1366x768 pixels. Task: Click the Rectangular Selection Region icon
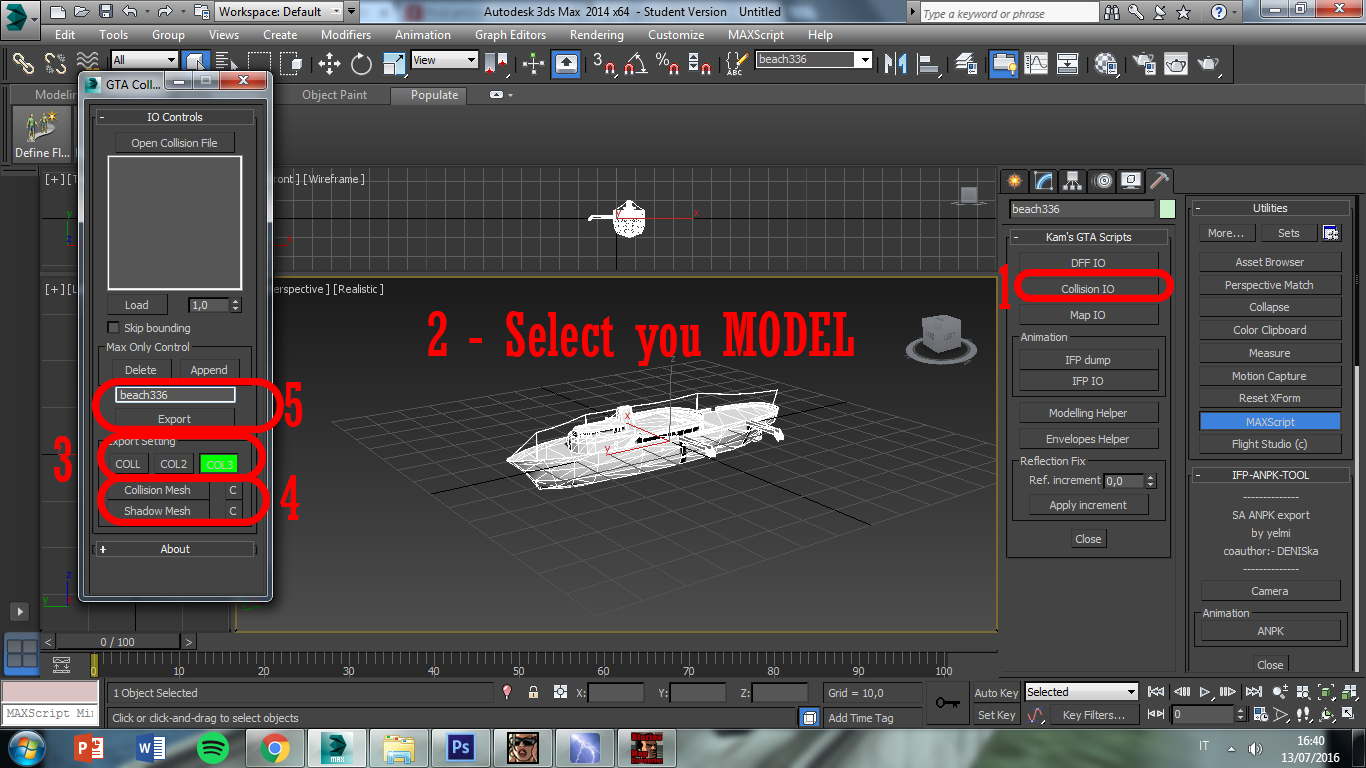(260, 63)
